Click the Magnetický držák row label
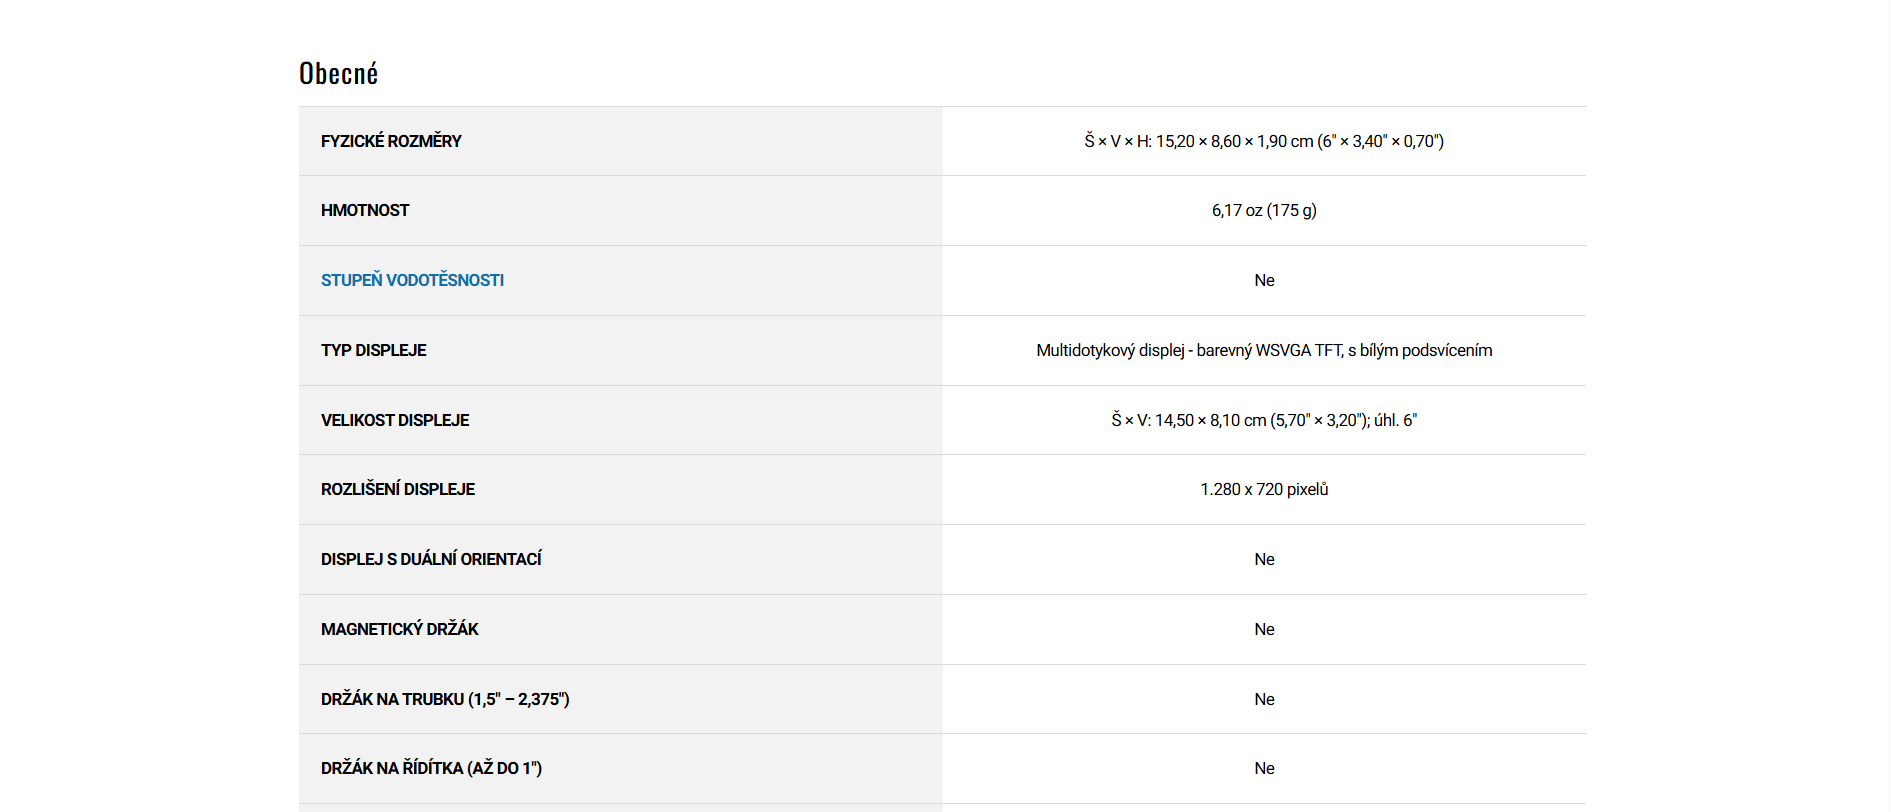This screenshot has height=812, width=1891. [x=400, y=629]
